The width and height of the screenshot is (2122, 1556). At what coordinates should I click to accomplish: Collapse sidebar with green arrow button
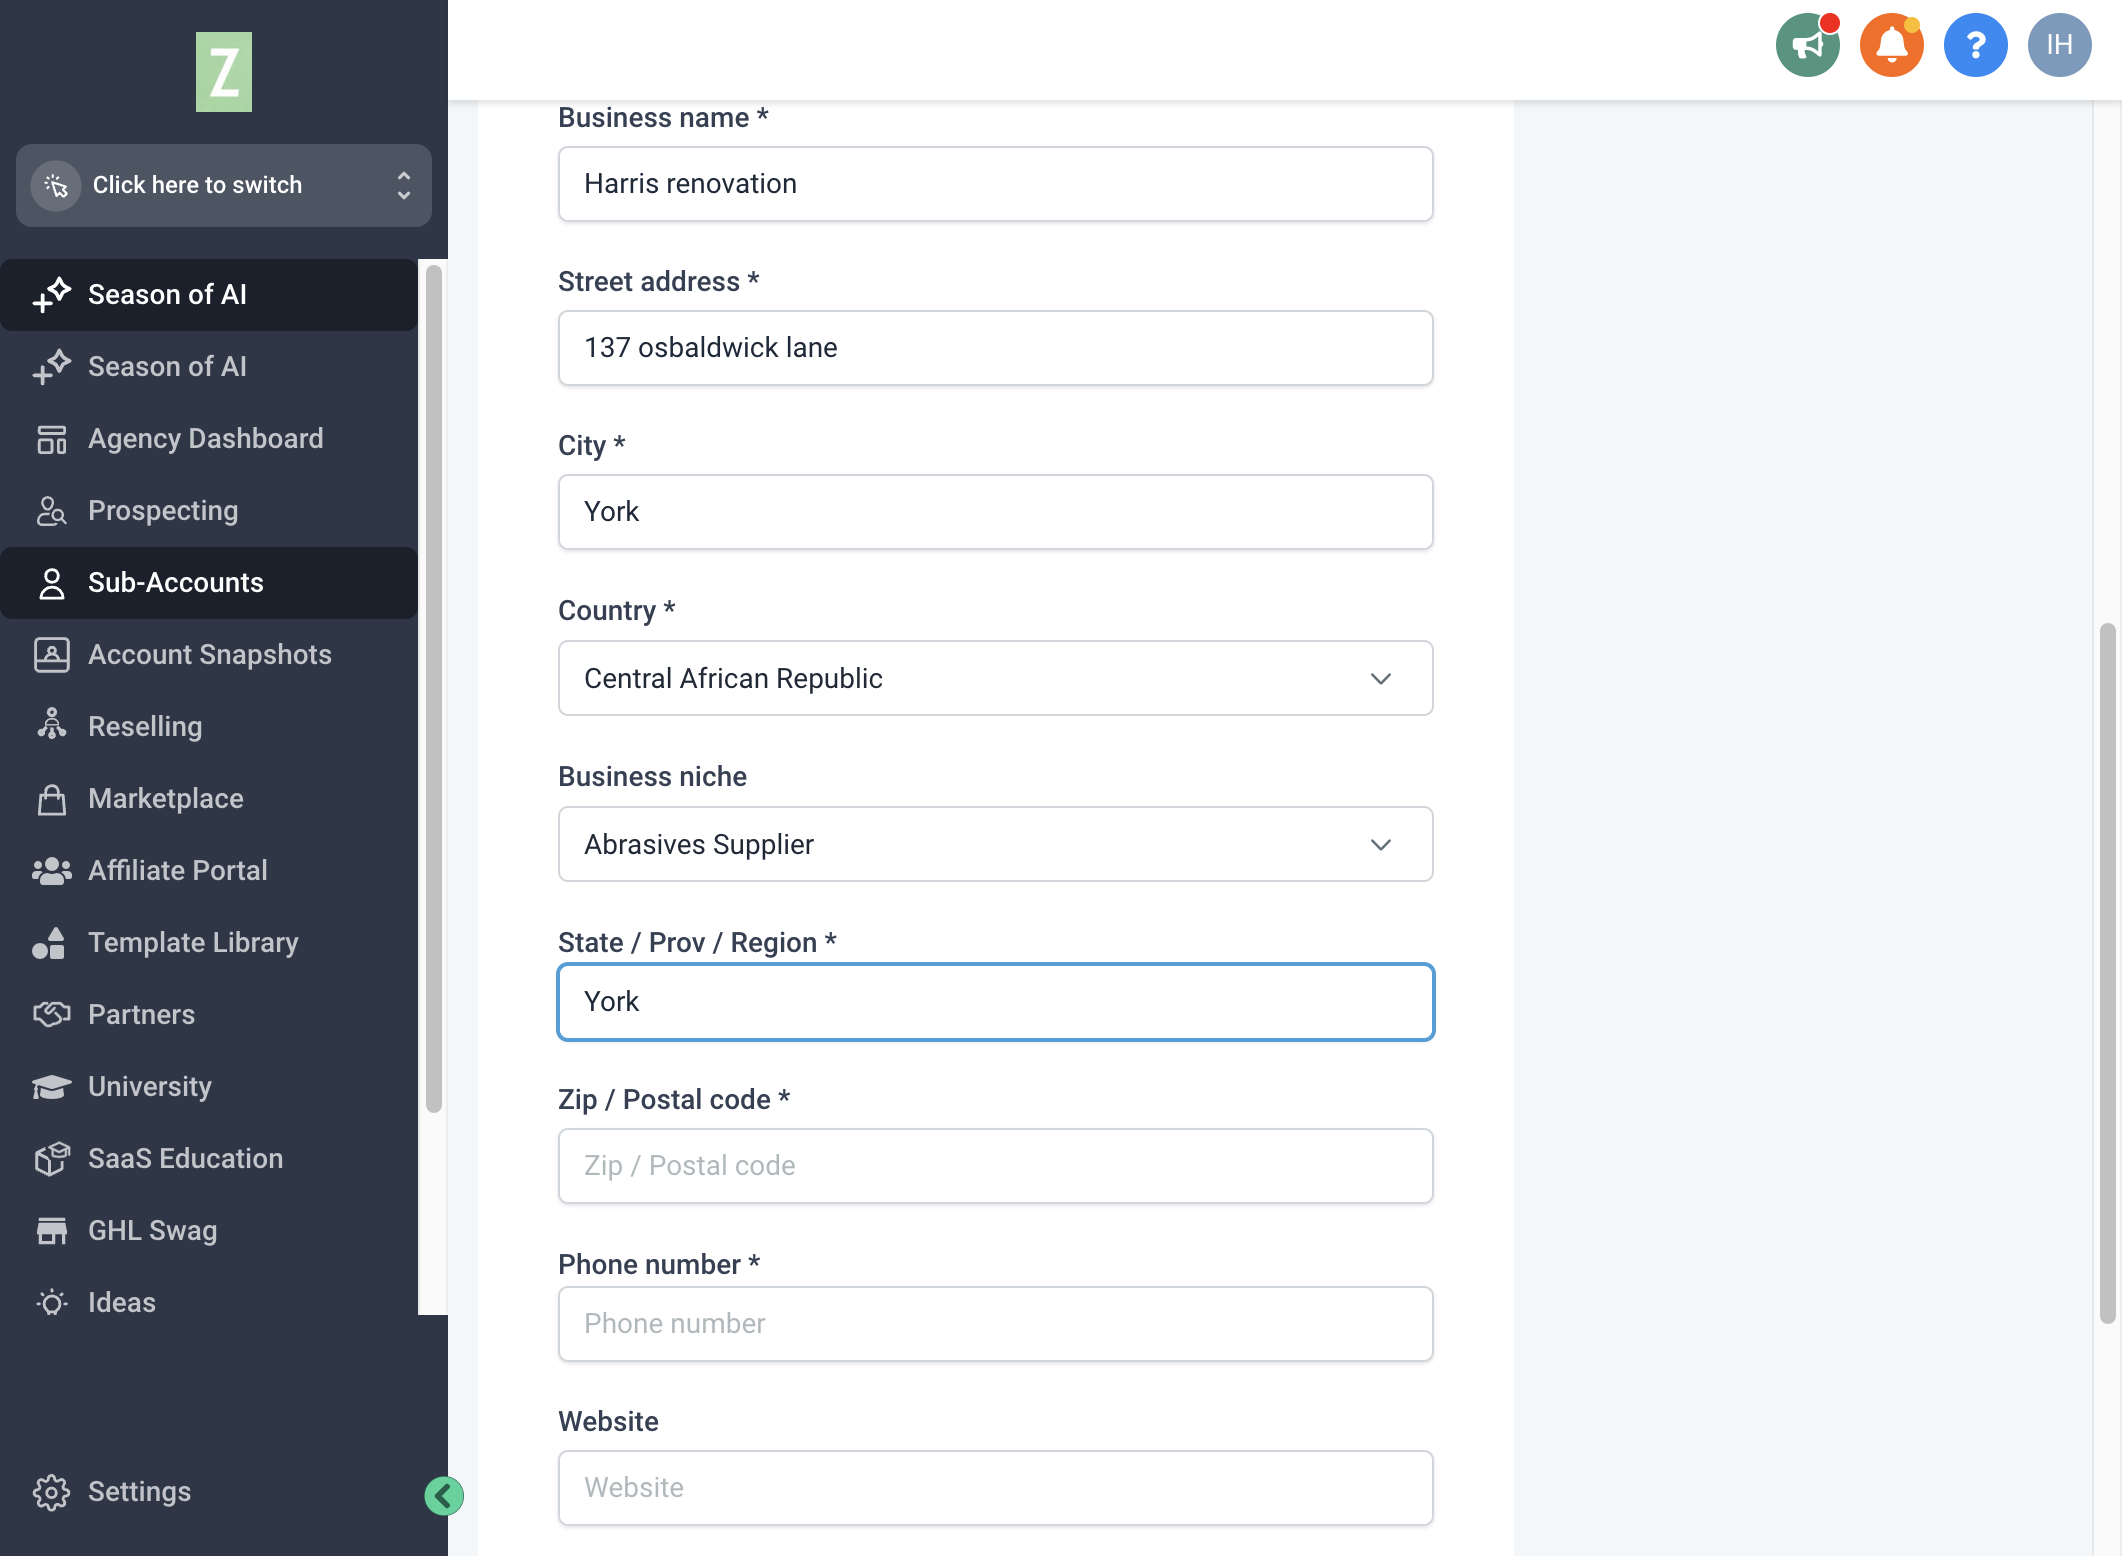[x=444, y=1496]
